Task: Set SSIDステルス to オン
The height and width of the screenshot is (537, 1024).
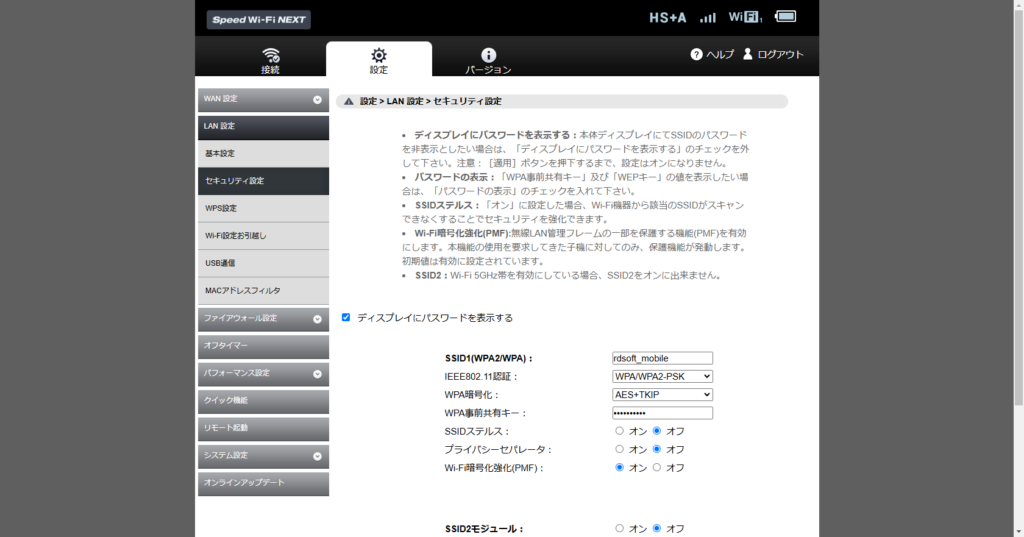Action: pos(620,431)
